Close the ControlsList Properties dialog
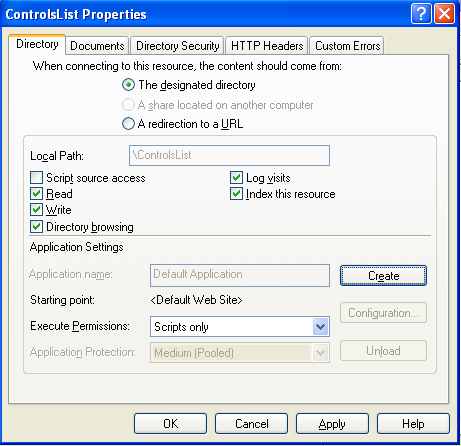The width and height of the screenshot is (461, 446). [444, 14]
